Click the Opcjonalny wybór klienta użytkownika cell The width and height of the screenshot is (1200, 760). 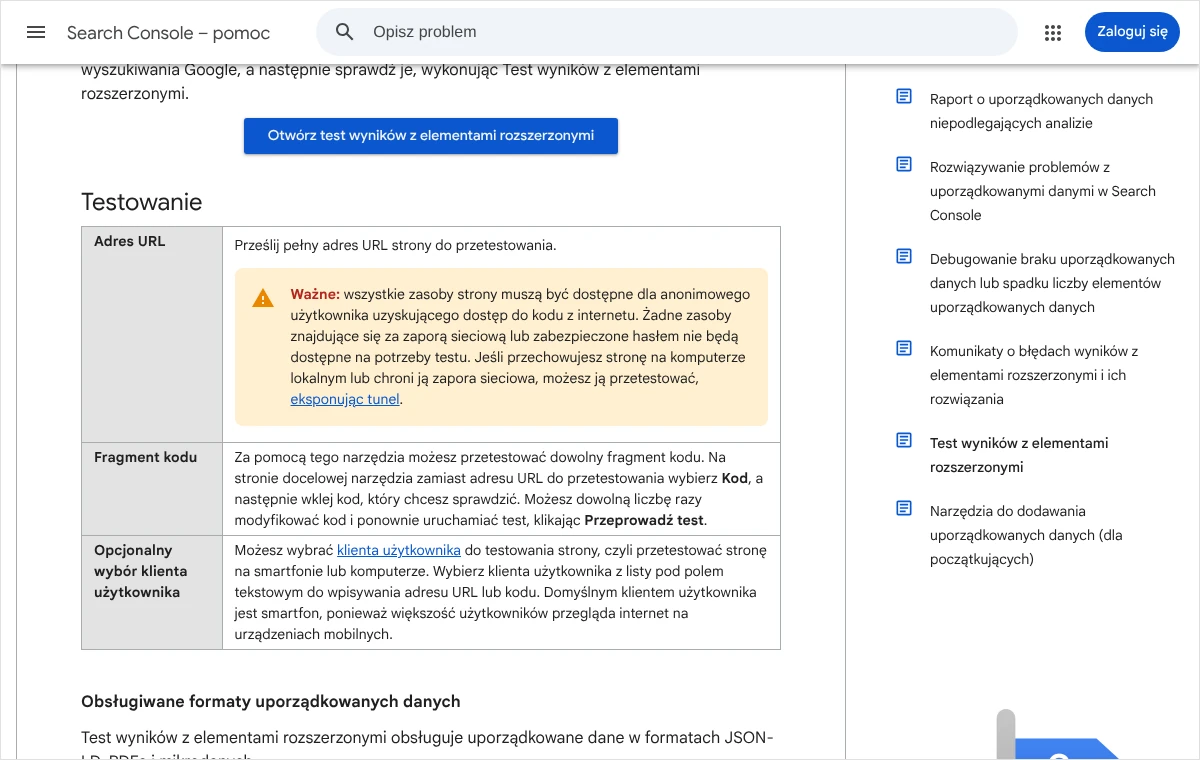152,592
